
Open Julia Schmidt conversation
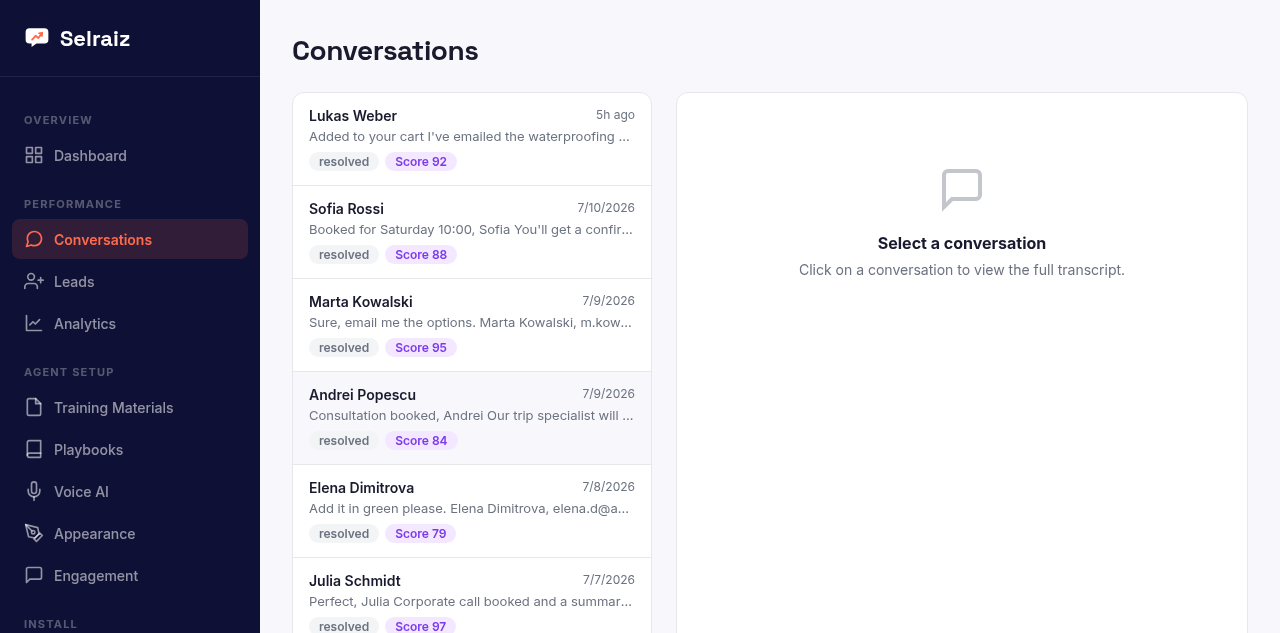[x=472, y=595]
